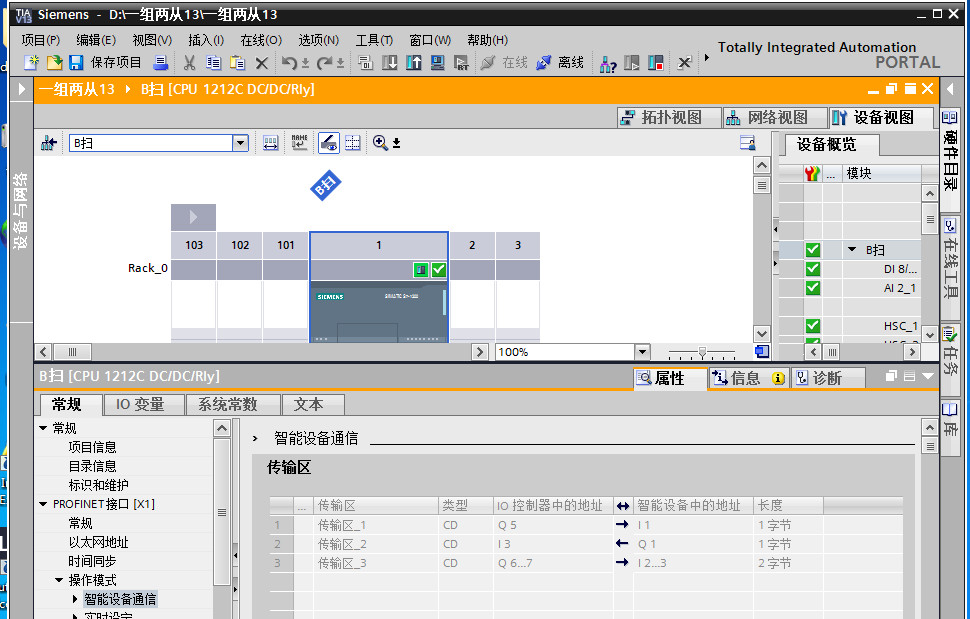Viewport: 970px width, 619px height.
Task: Select 项目信息 in the properties tree
Action: 92,447
